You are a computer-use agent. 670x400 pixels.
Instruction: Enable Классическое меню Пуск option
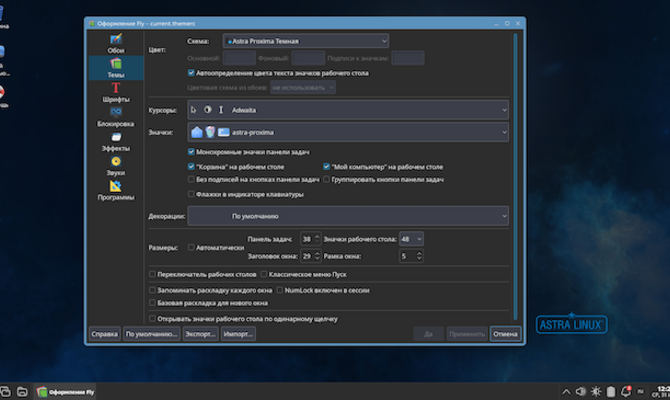[x=264, y=273]
